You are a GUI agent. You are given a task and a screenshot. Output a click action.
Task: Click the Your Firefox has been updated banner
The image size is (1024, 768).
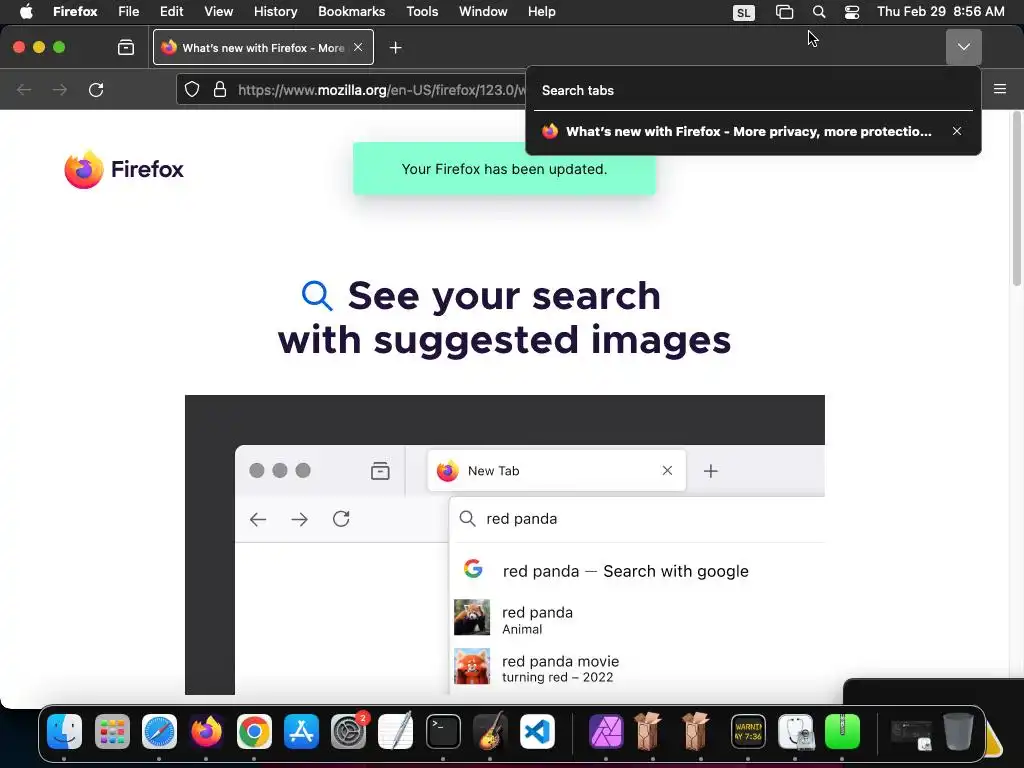(504, 169)
